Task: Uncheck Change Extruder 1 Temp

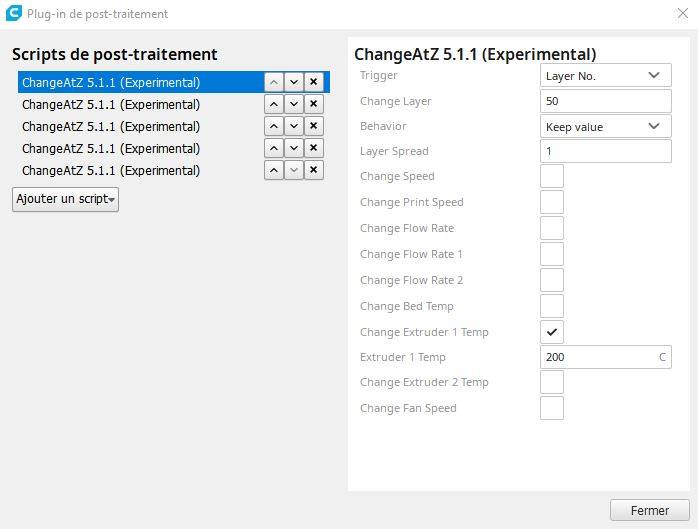Action: pyautogui.click(x=552, y=332)
